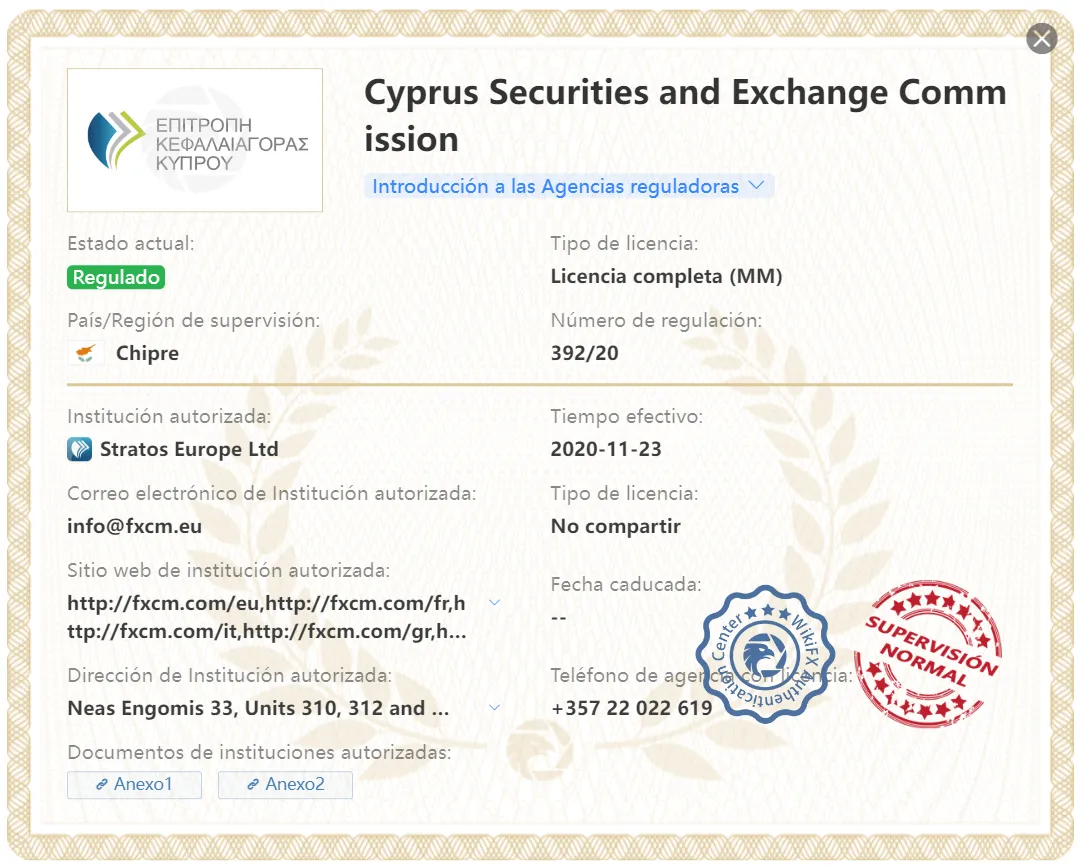Click the Anexo1 link chain icon
This screenshot has height=867, width=1081.
coord(101,784)
